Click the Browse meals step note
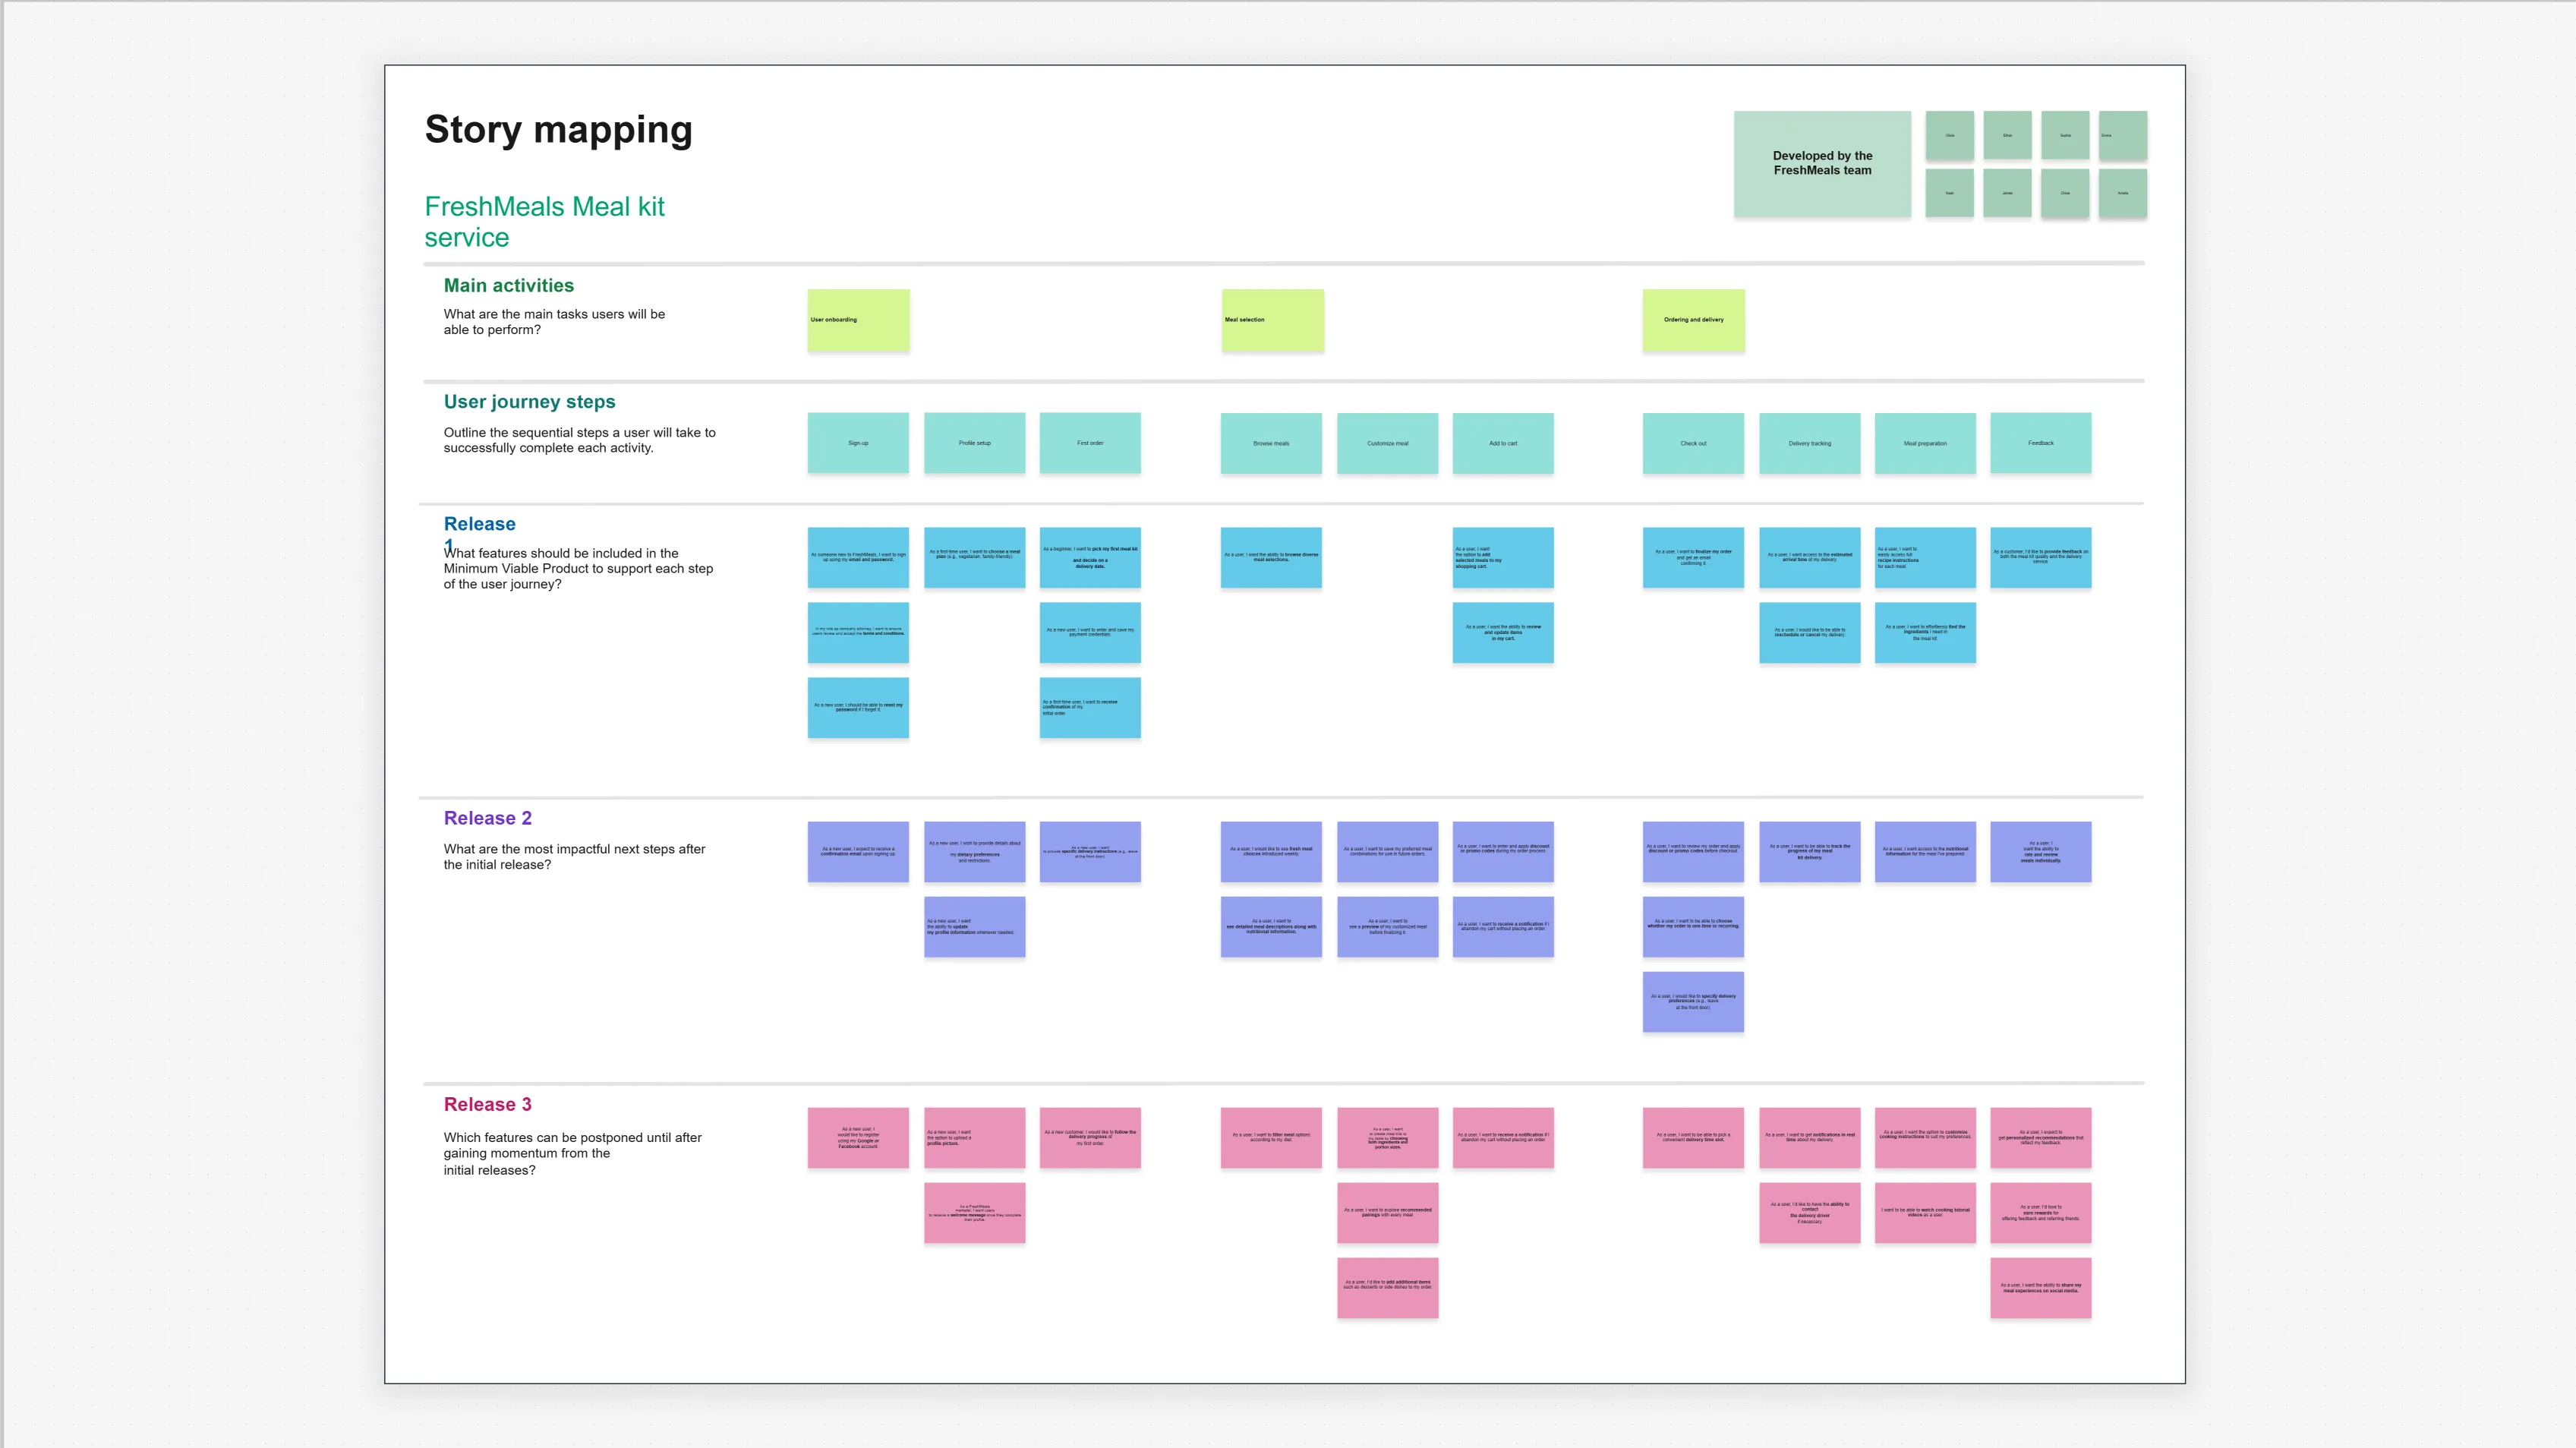The image size is (2576, 1448). (1271, 443)
